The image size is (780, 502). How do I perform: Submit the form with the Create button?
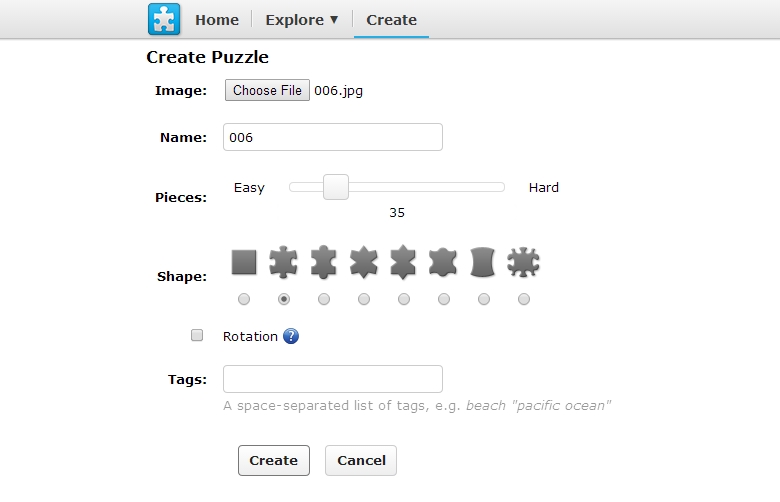click(x=273, y=461)
